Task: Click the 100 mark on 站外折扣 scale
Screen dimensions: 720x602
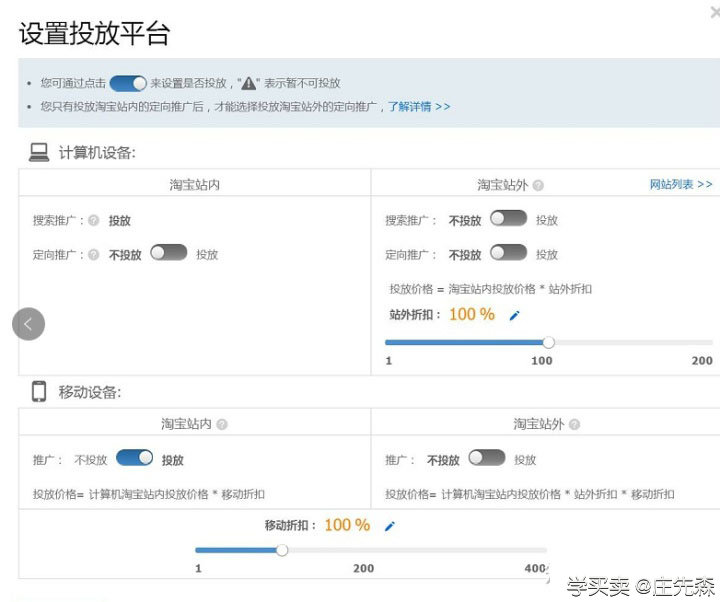Action: [542, 361]
